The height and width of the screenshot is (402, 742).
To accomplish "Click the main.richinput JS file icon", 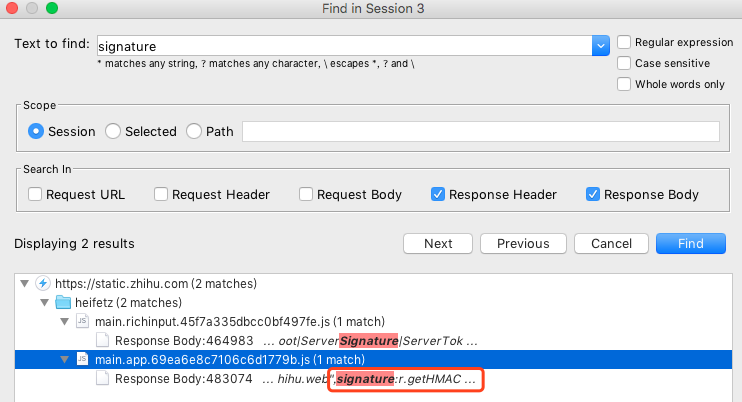I will [82, 321].
